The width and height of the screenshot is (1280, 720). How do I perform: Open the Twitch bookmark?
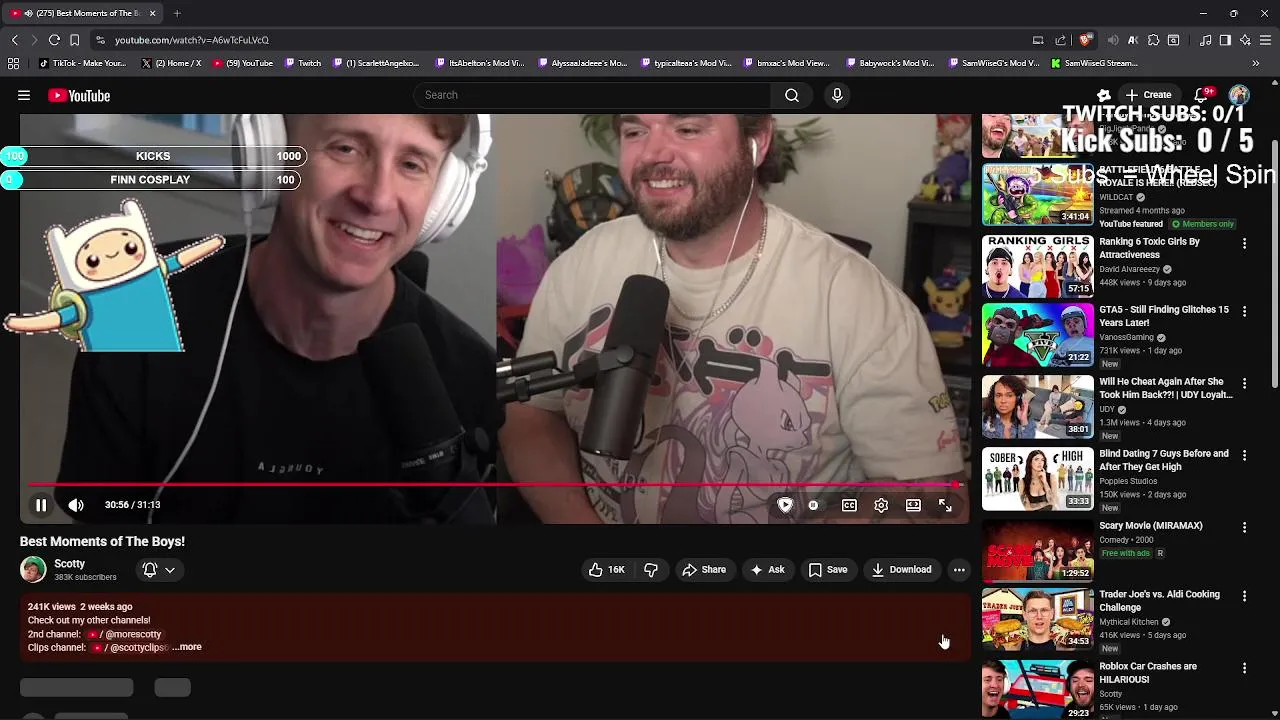pyautogui.click(x=303, y=63)
